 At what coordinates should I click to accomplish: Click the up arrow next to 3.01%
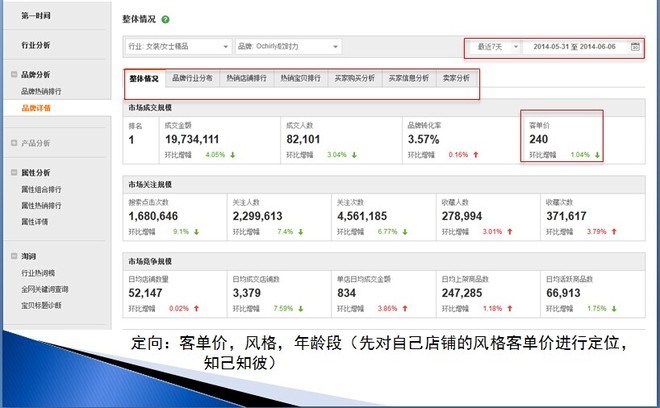510,232
